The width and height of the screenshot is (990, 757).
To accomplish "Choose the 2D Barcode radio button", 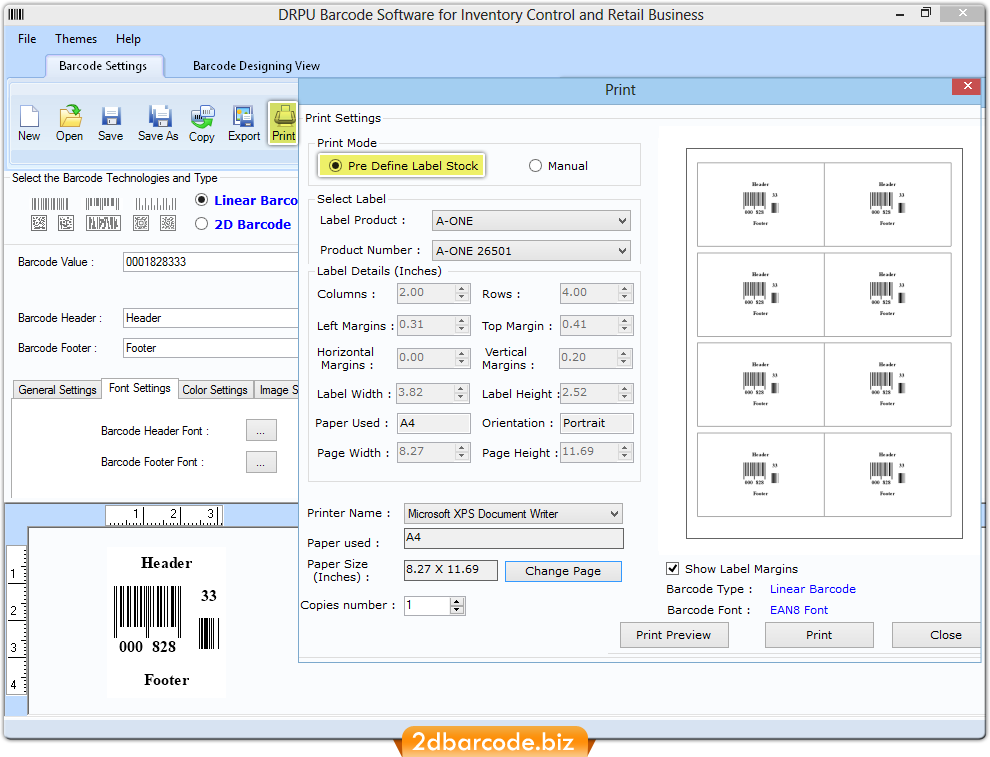I will pyautogui.click(x=201, y=224).
